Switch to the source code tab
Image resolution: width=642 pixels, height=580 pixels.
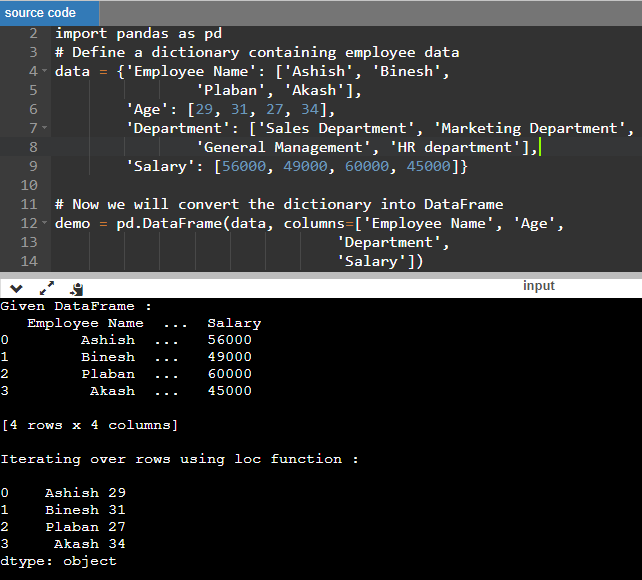click(x=41, y=13)
